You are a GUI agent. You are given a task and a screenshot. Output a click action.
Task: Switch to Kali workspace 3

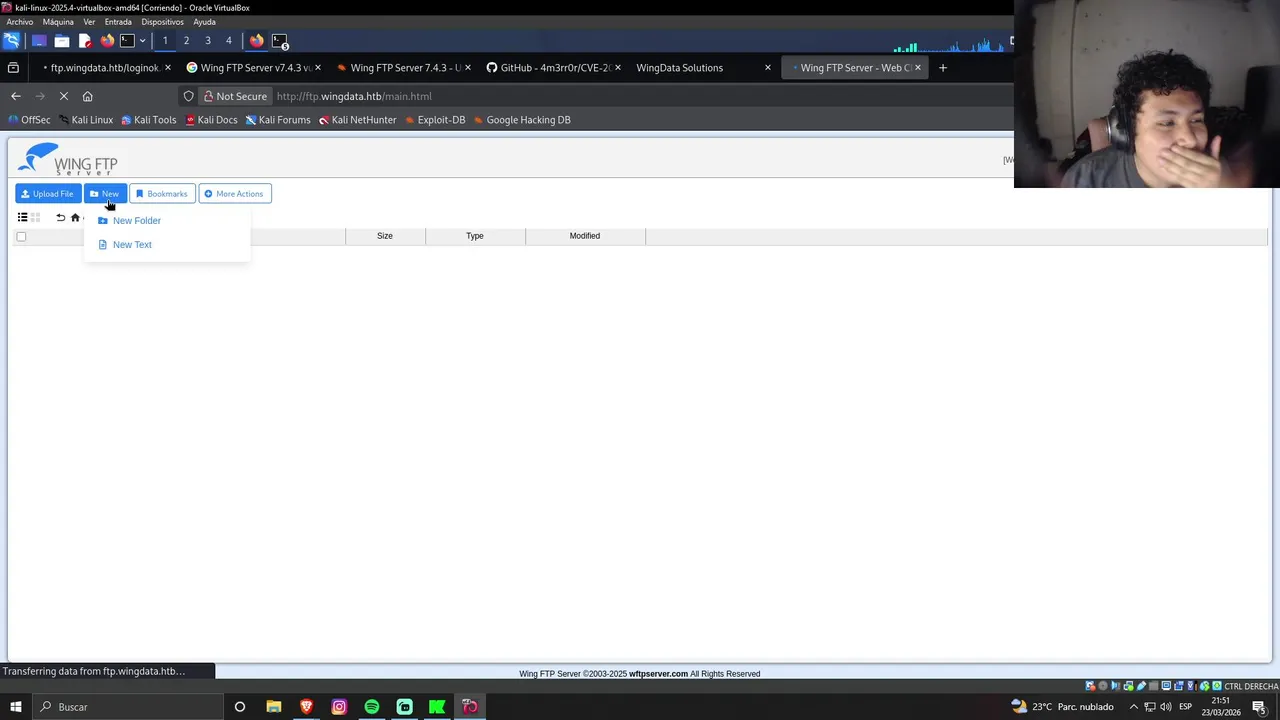(208, 41)
